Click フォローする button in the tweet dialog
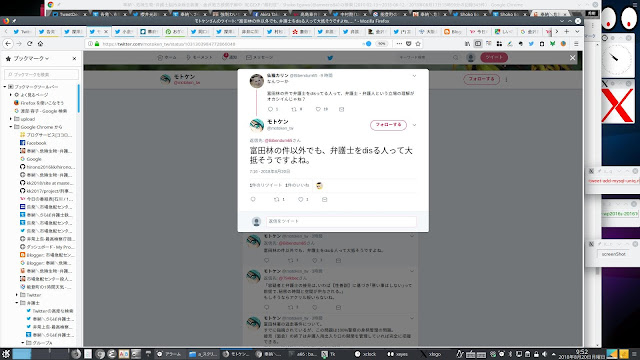This screenshot has height=360, width=640. [x=388, y=124]
